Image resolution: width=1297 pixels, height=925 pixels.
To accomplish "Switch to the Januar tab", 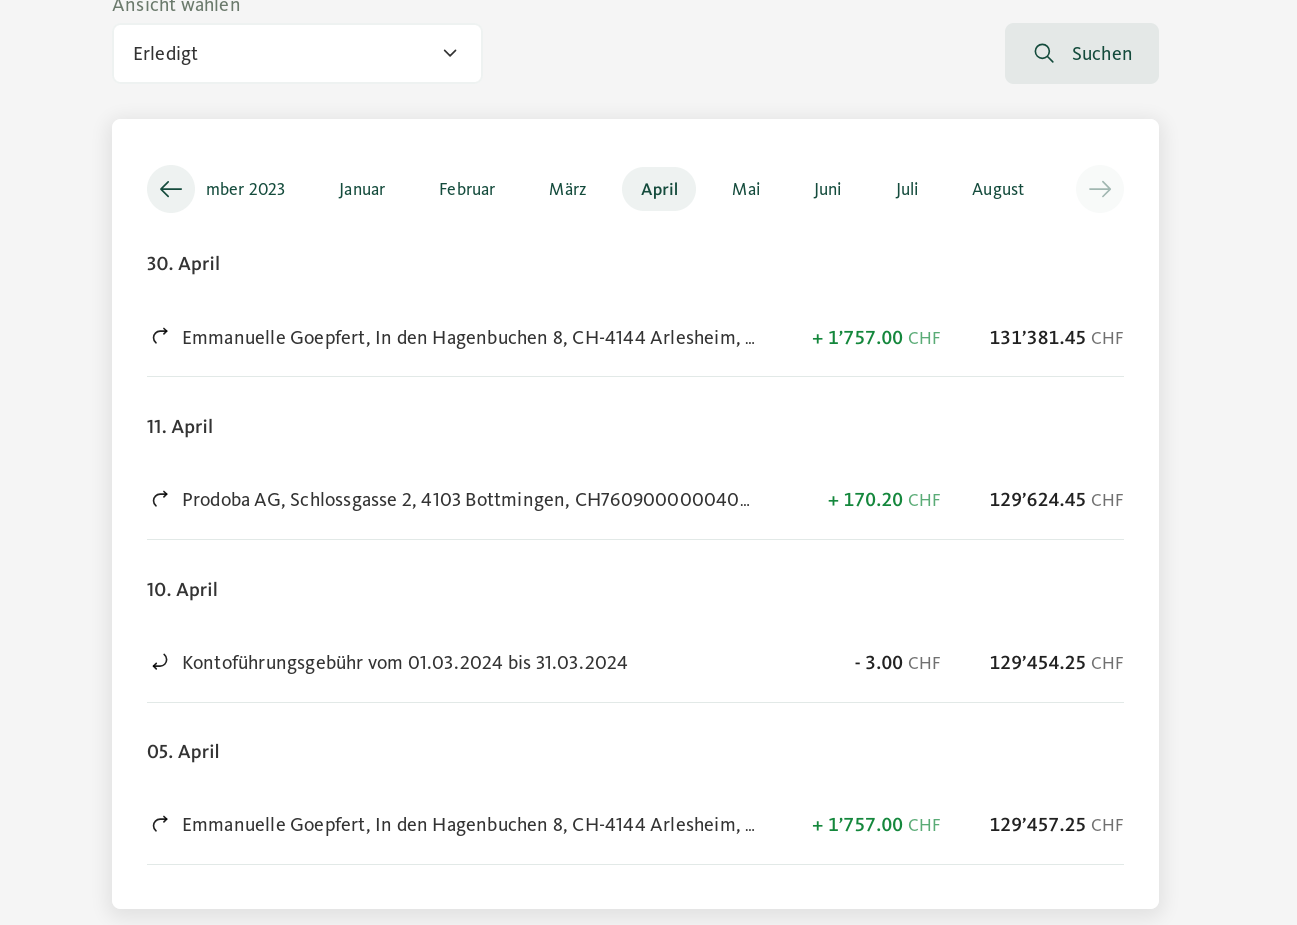I will pyautogui.click(x=362, y=189).
